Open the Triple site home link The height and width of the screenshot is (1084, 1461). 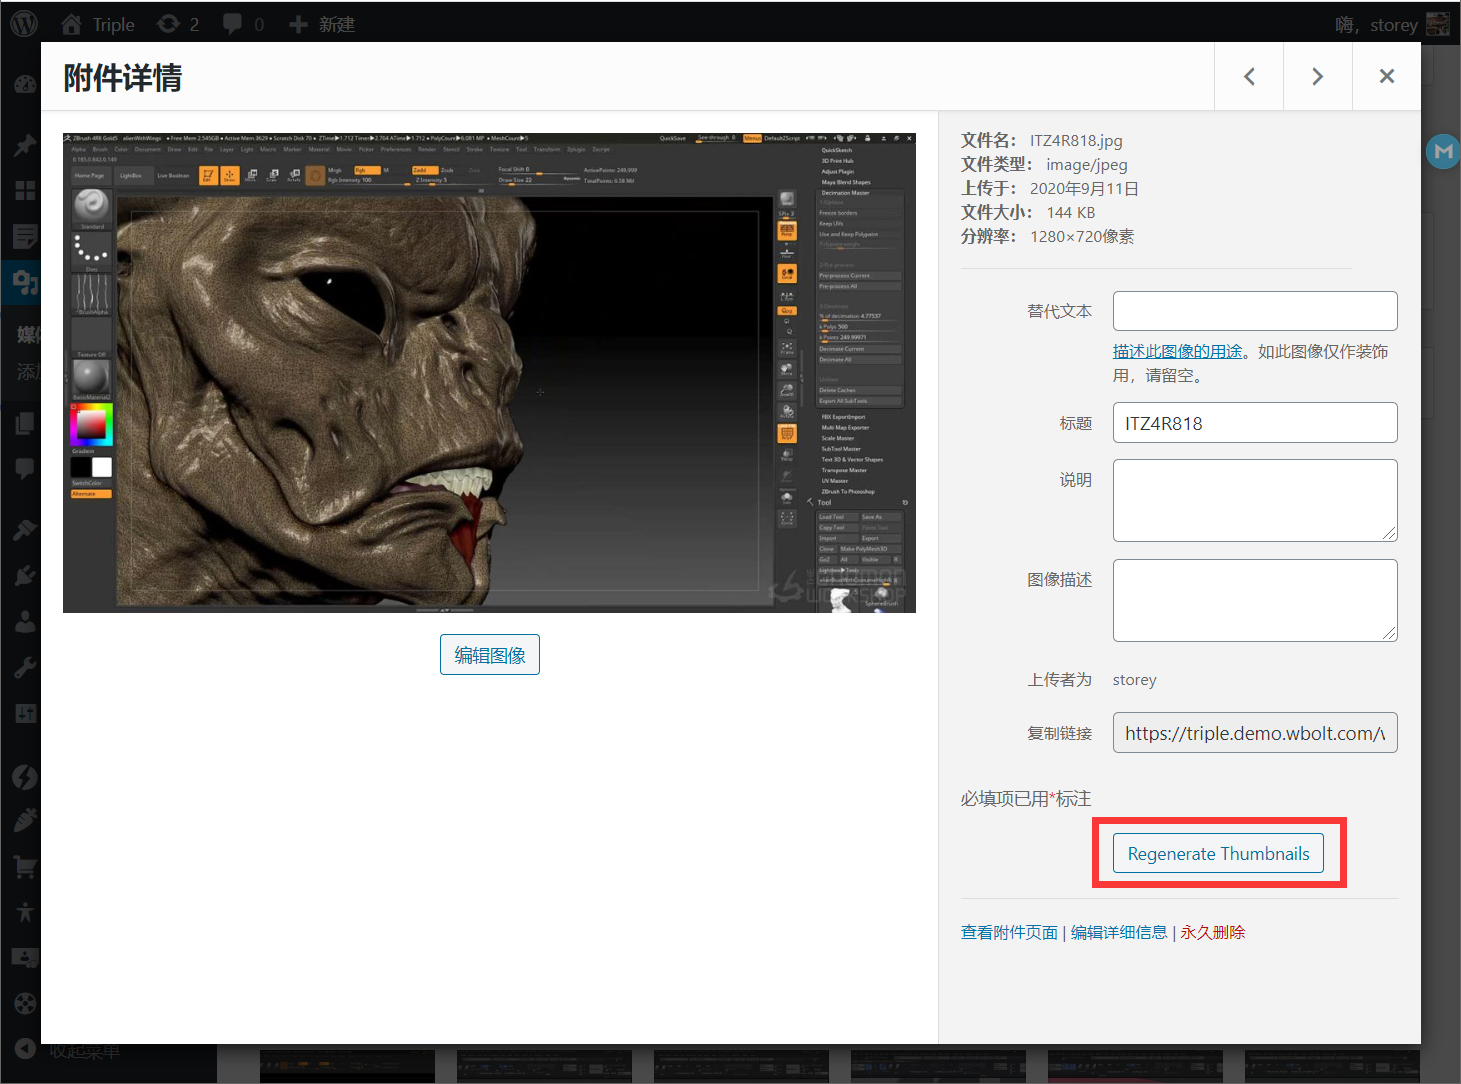(x=98, y=24)
